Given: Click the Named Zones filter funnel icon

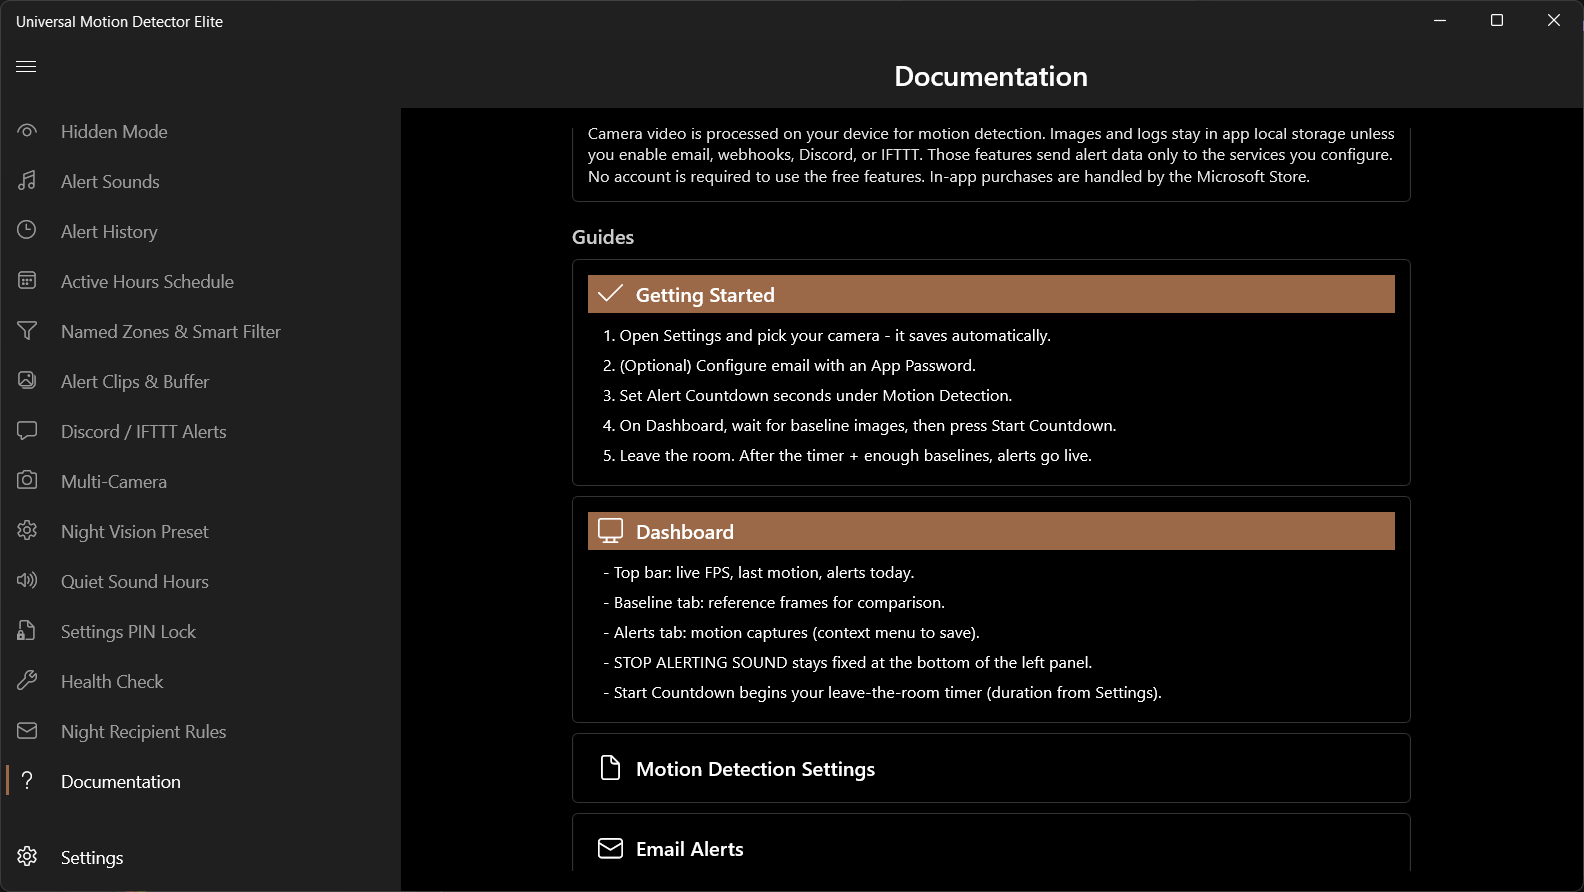Looking at the screenshot, I should (x=27, y=331).
